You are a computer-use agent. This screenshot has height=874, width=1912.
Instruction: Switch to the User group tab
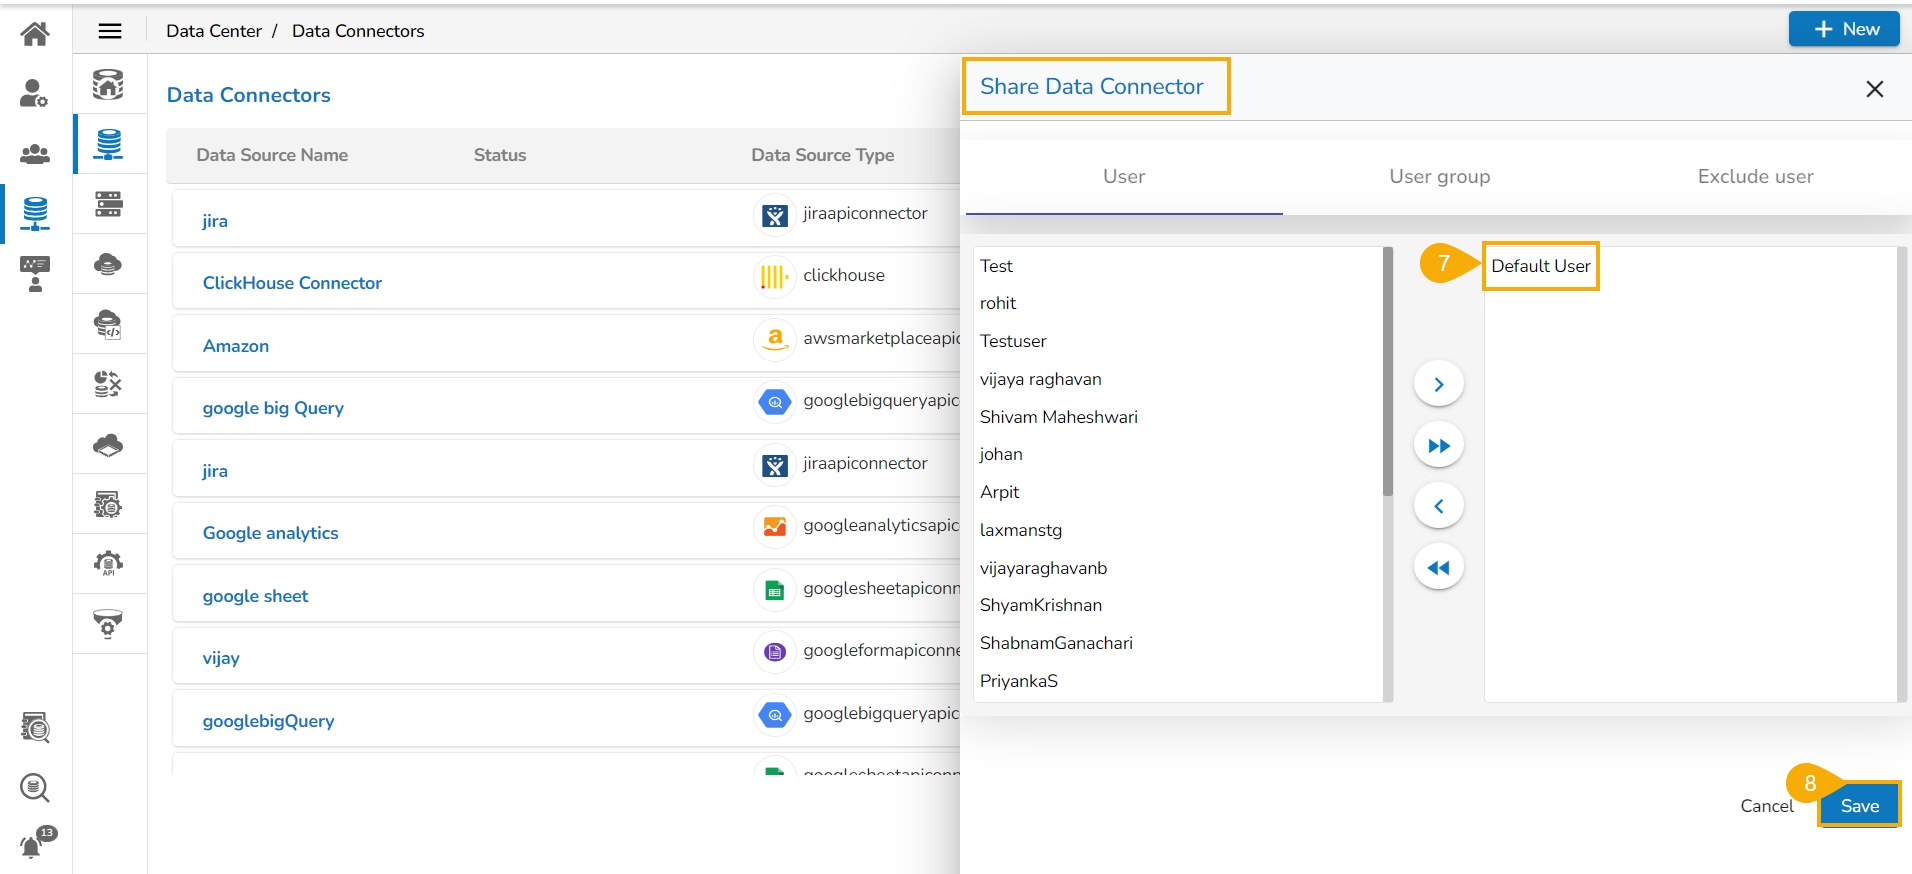pos(1439,177)
